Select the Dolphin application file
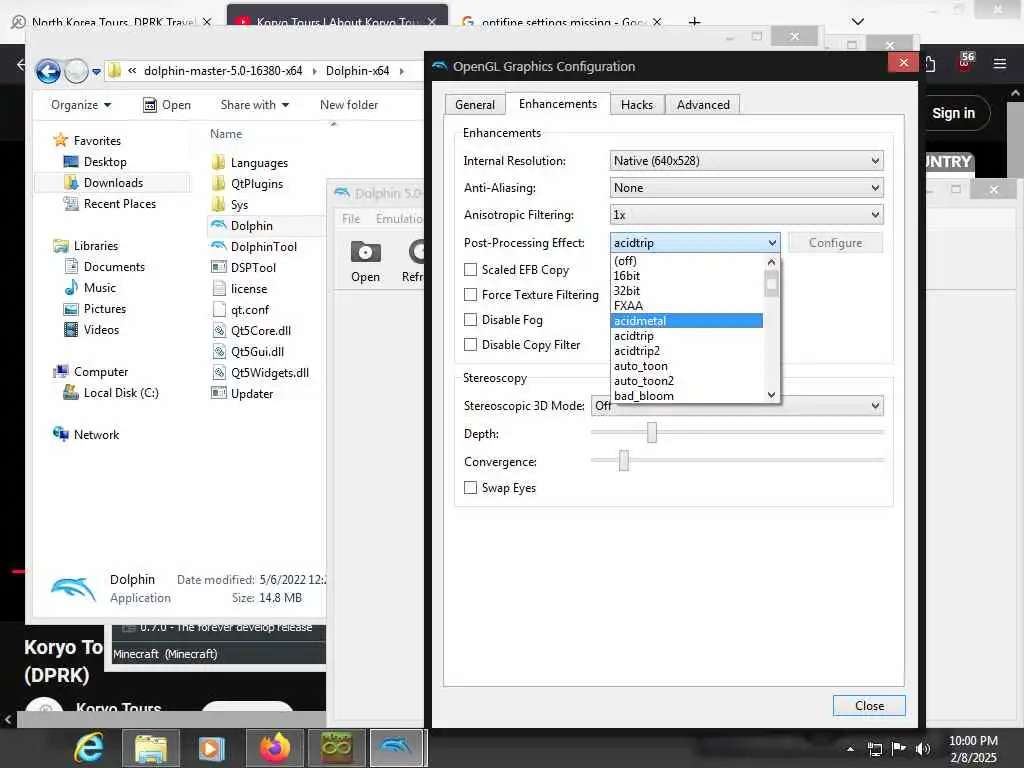The width and height of the screenshot is (1024, 768). pos(251,225)
